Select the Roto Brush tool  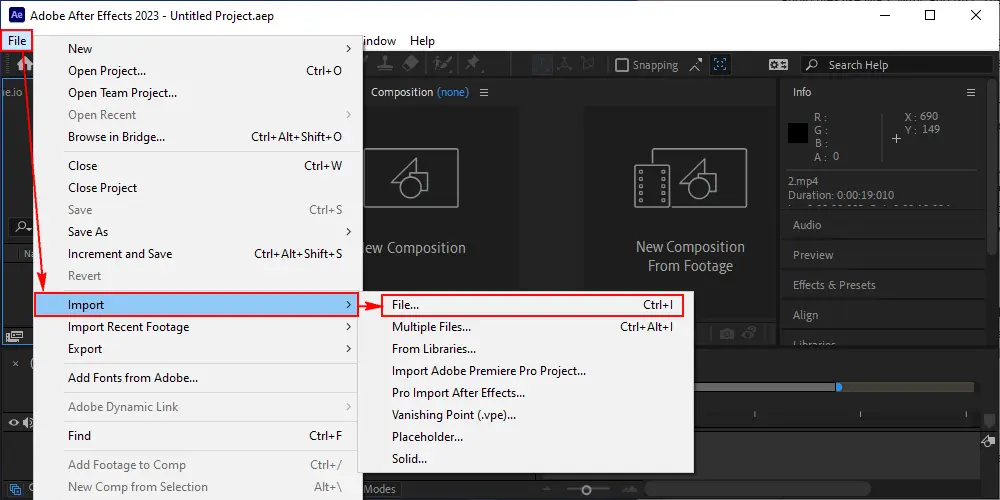(x=440, y=64)
